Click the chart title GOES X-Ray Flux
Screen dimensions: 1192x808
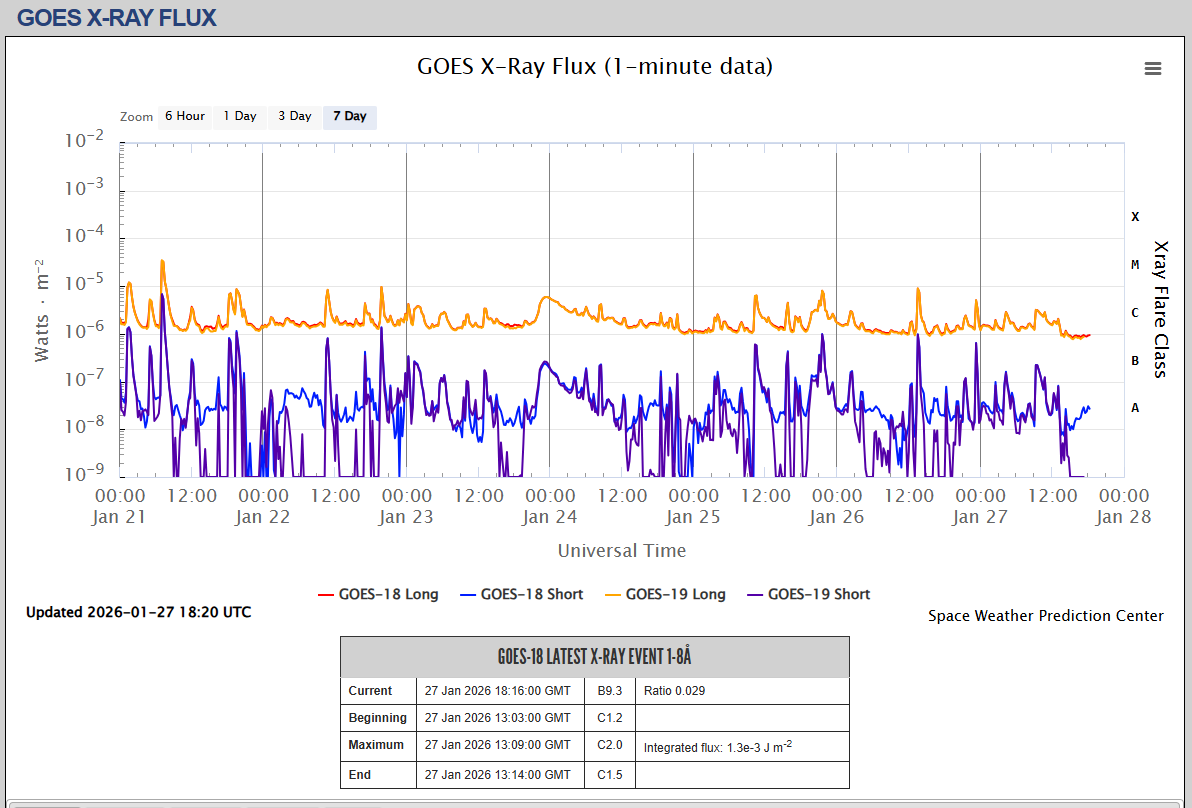tap(595, 67)
